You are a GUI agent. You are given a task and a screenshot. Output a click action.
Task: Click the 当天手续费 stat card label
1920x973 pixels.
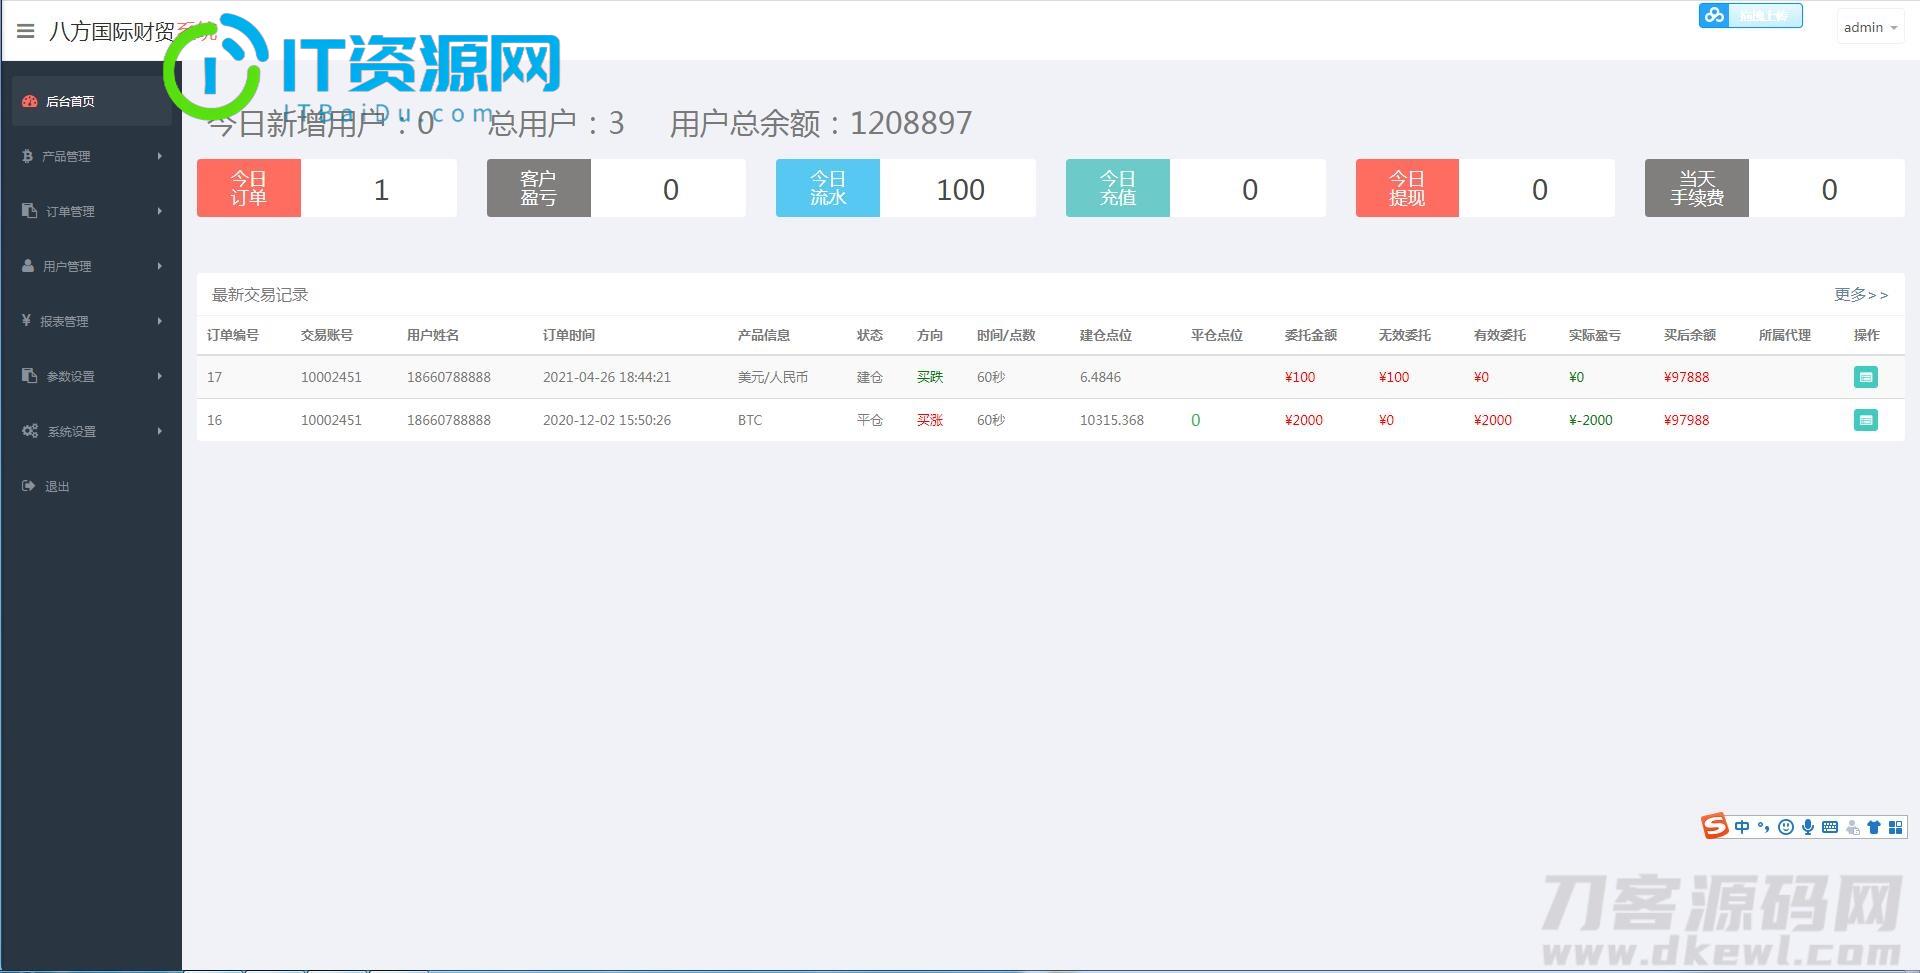[x=1697, y=188]
